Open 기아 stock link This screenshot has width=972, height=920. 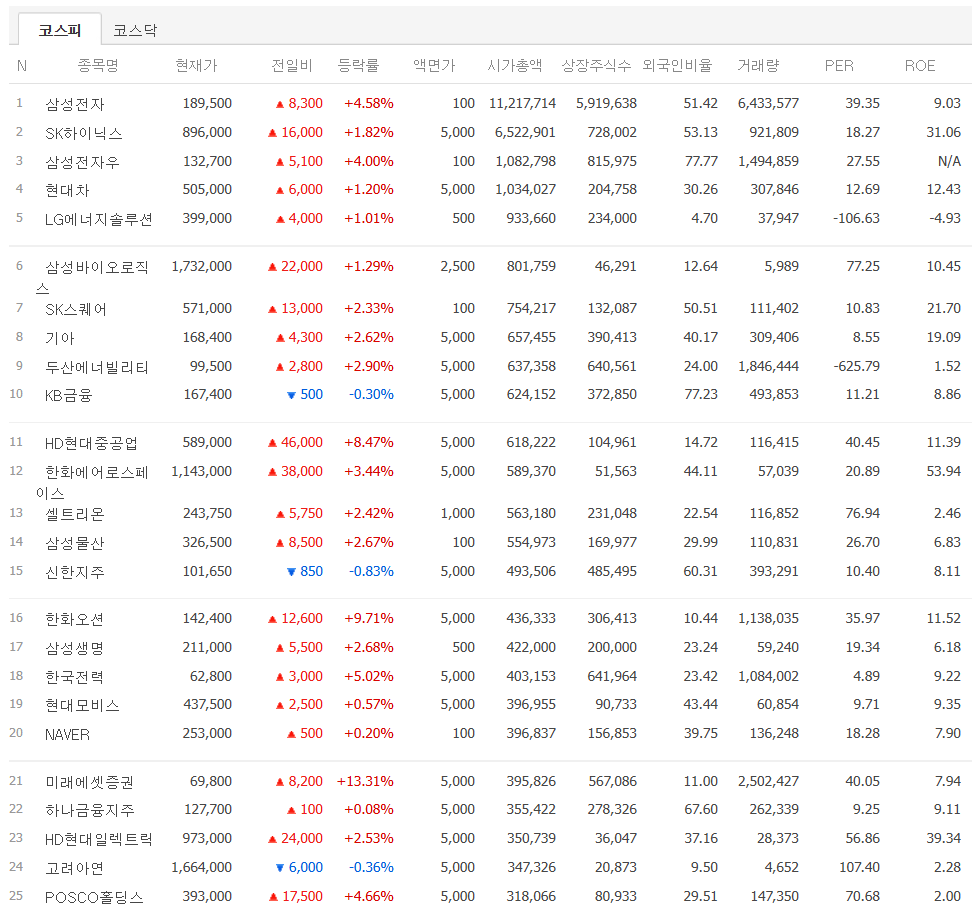[x=60, y=338]
